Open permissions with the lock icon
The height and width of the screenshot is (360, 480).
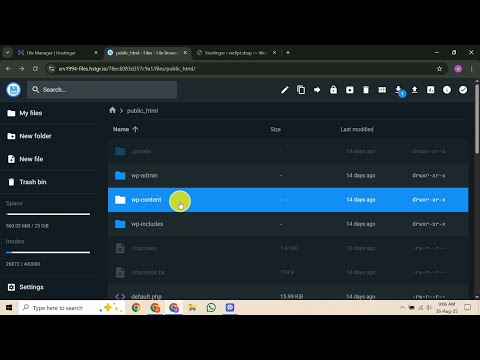[333, 90]
